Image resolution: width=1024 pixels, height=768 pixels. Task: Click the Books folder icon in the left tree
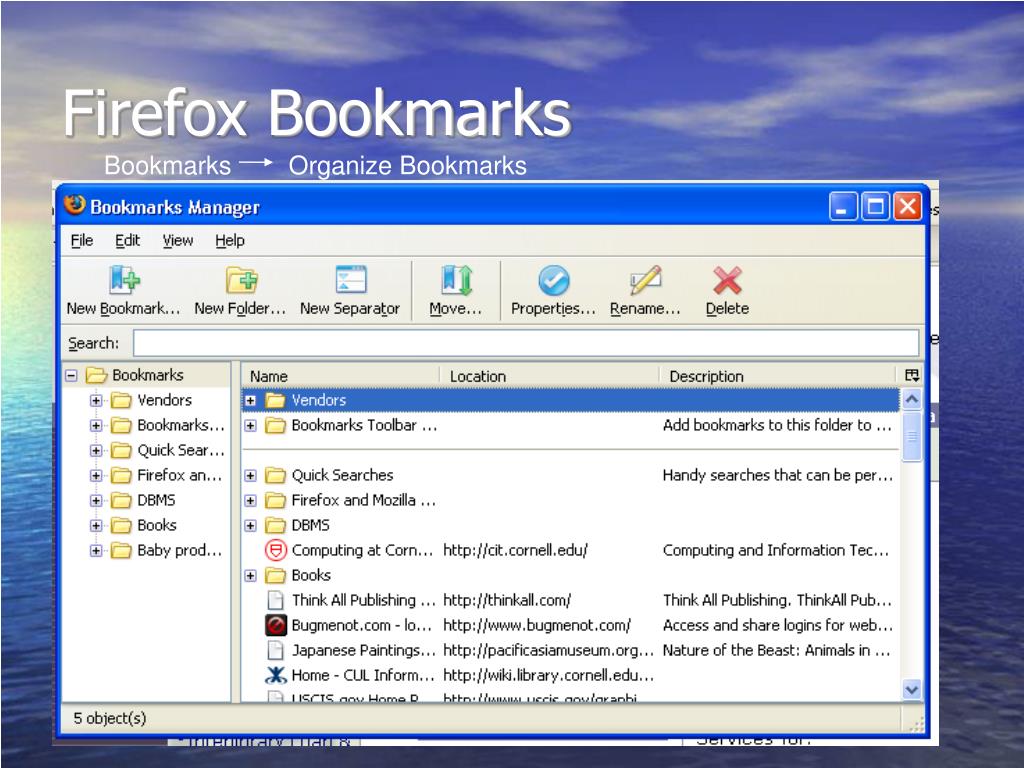[121, 525]
